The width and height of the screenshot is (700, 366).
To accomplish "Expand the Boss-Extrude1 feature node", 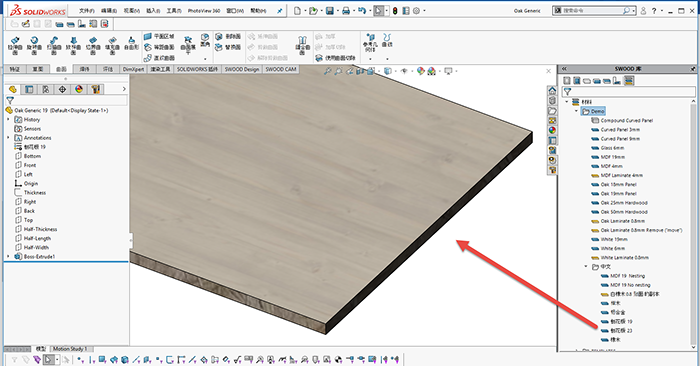I will (8, 257).
